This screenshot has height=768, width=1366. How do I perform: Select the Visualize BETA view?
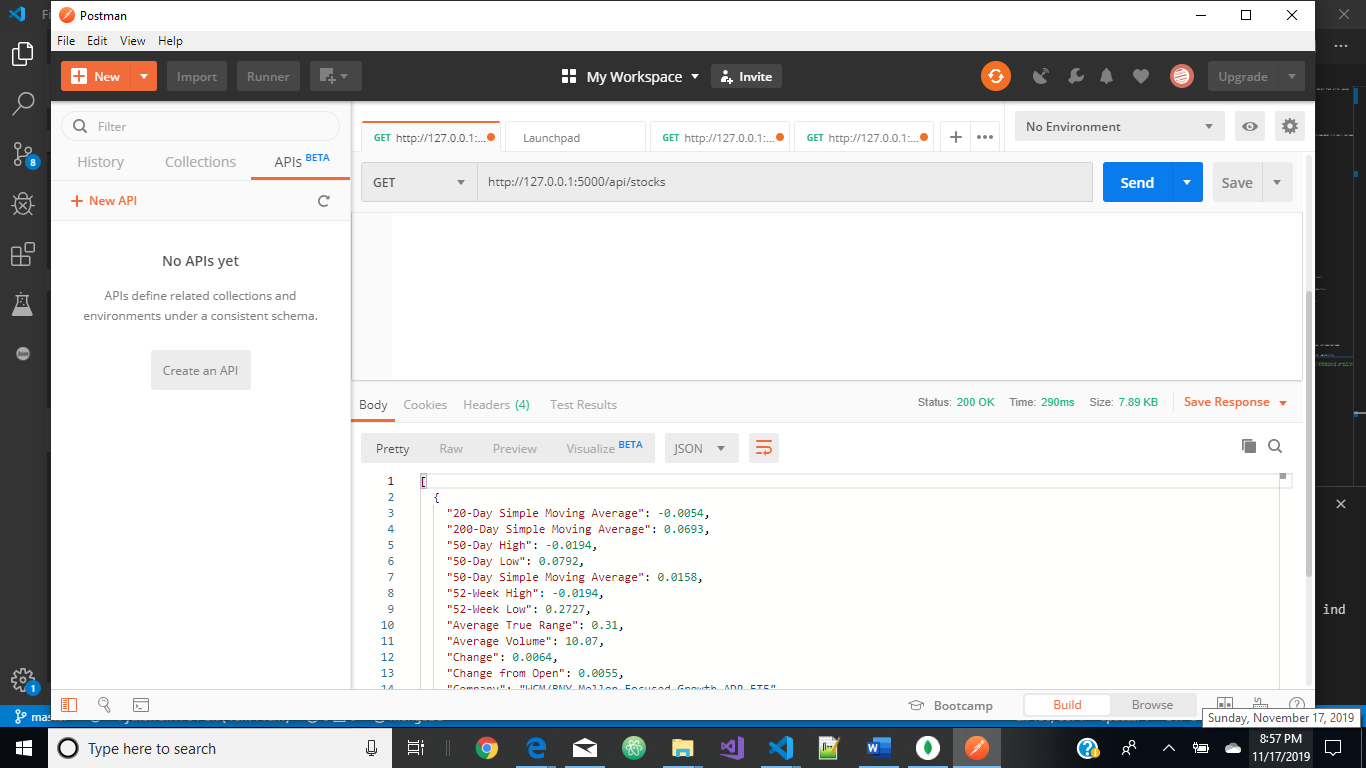tap(604, 448)
